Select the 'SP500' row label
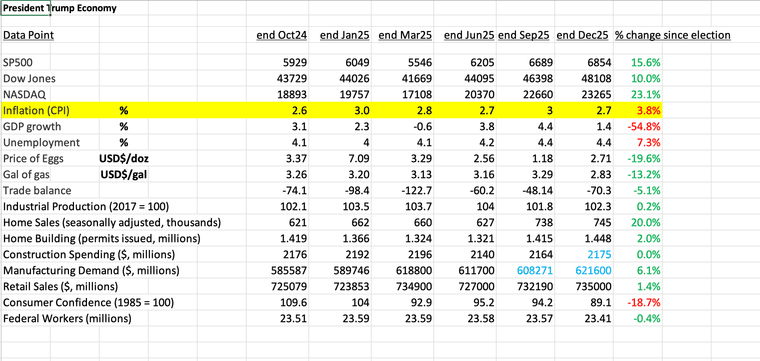760x361 pixels. pos(18,63)
